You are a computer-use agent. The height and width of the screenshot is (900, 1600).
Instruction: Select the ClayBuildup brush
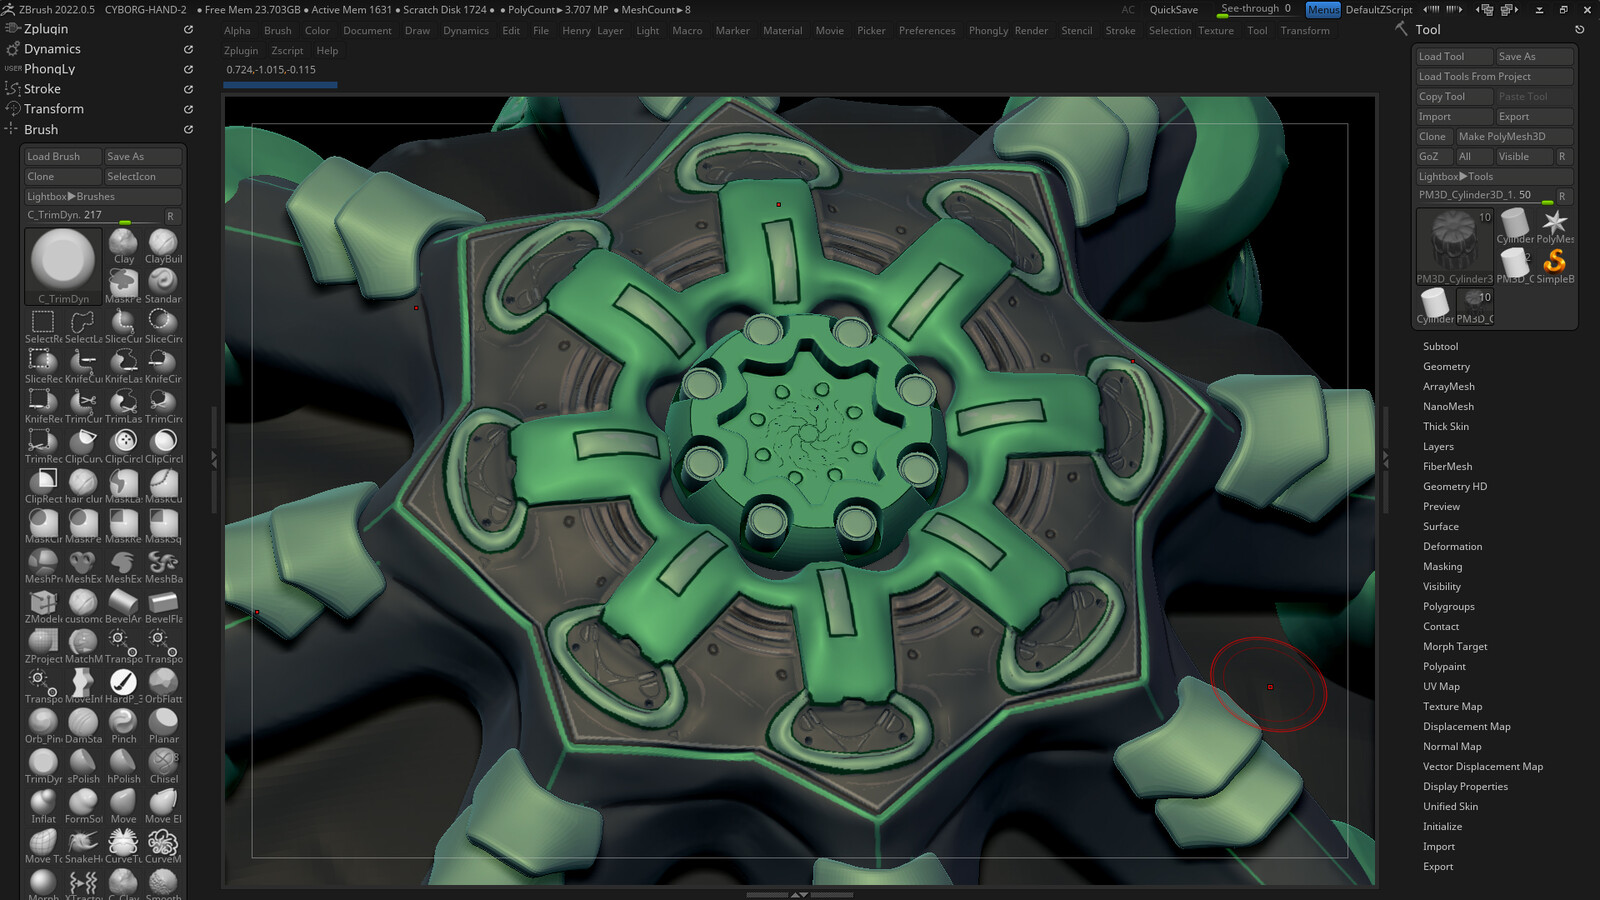(x=163, y=246)
